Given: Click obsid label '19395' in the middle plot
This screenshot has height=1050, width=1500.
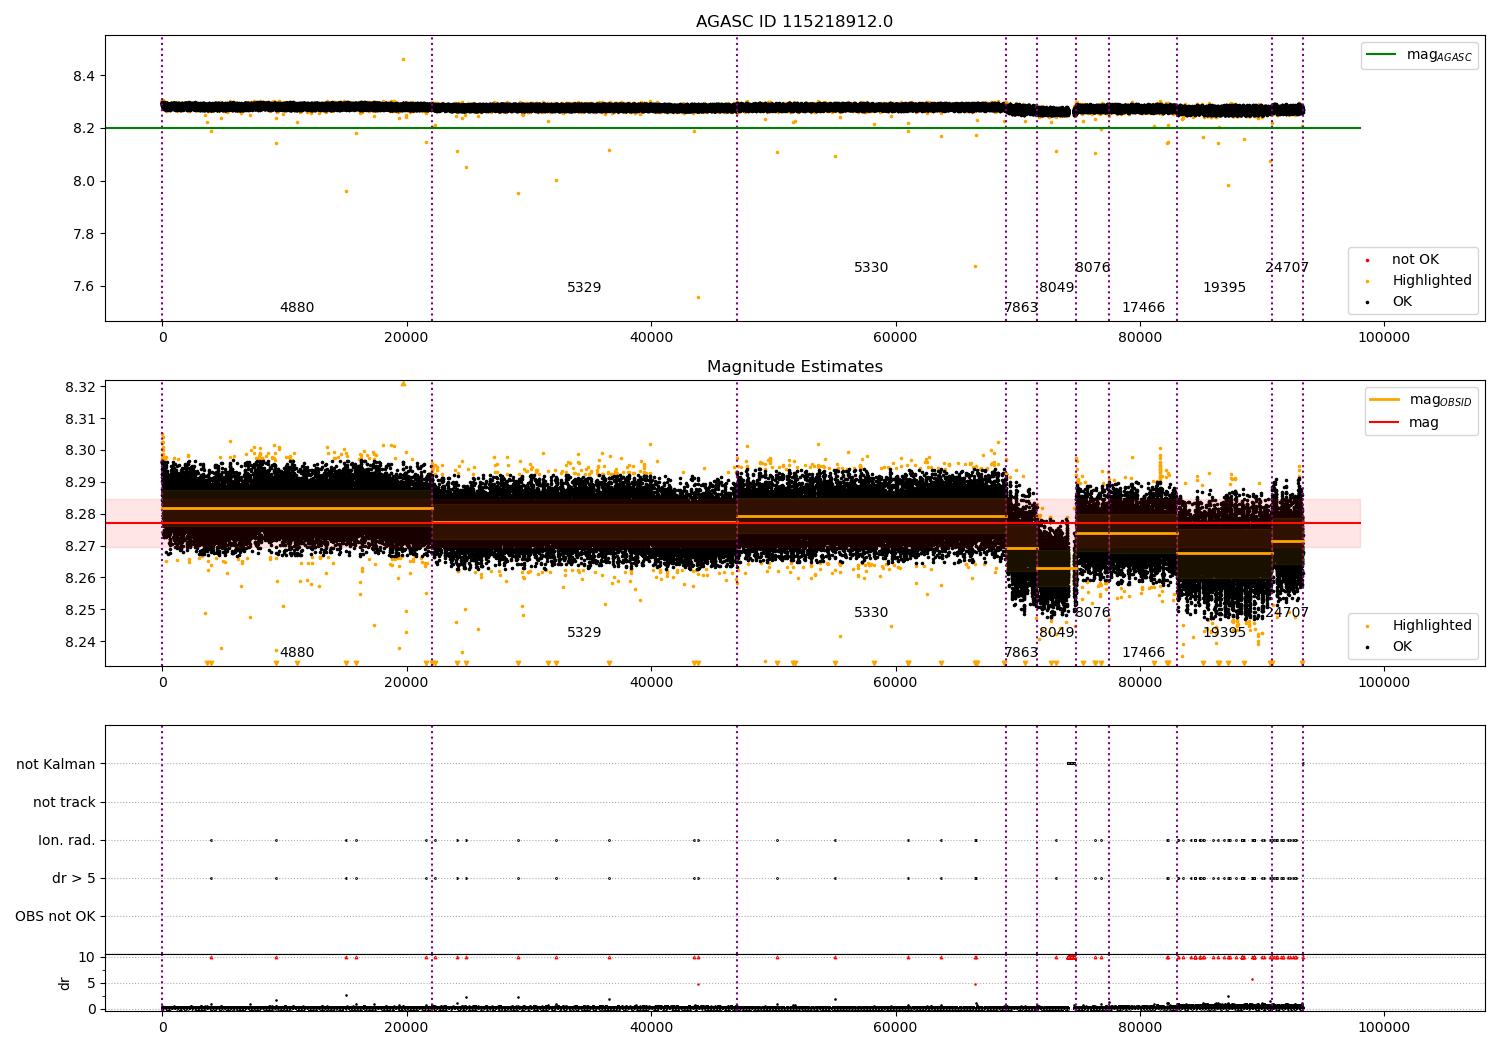Looking at the screenshot, I should 1224,633.
